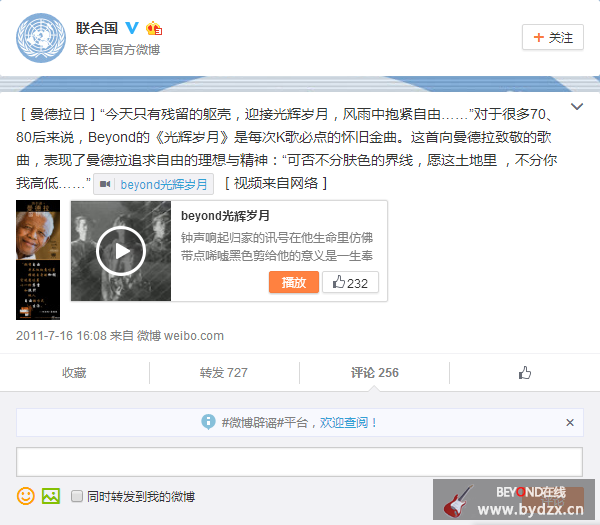
Task: Open the 转发 727 repost tab
Action: pyautogui.click(x=224, y=373)
